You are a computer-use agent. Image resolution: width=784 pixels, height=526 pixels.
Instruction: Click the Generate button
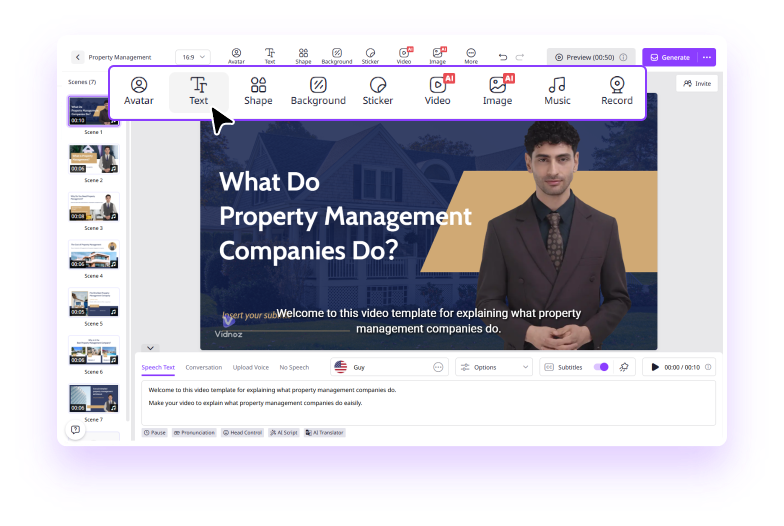[x=670, y=57]
